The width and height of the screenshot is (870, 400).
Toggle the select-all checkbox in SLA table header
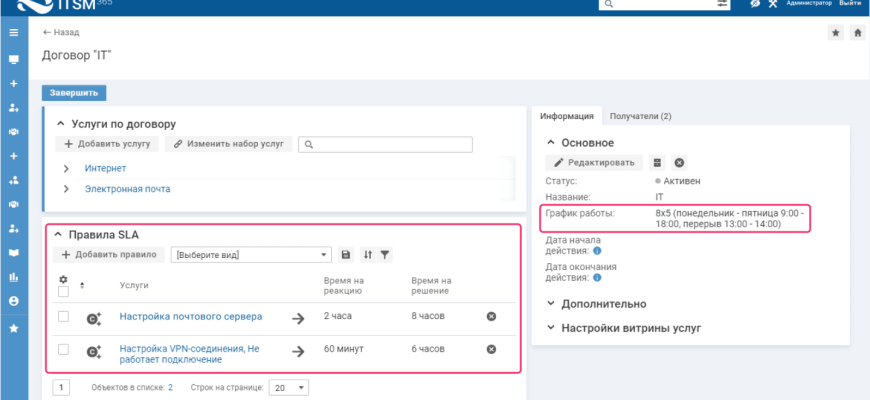[x=63, y=292]
